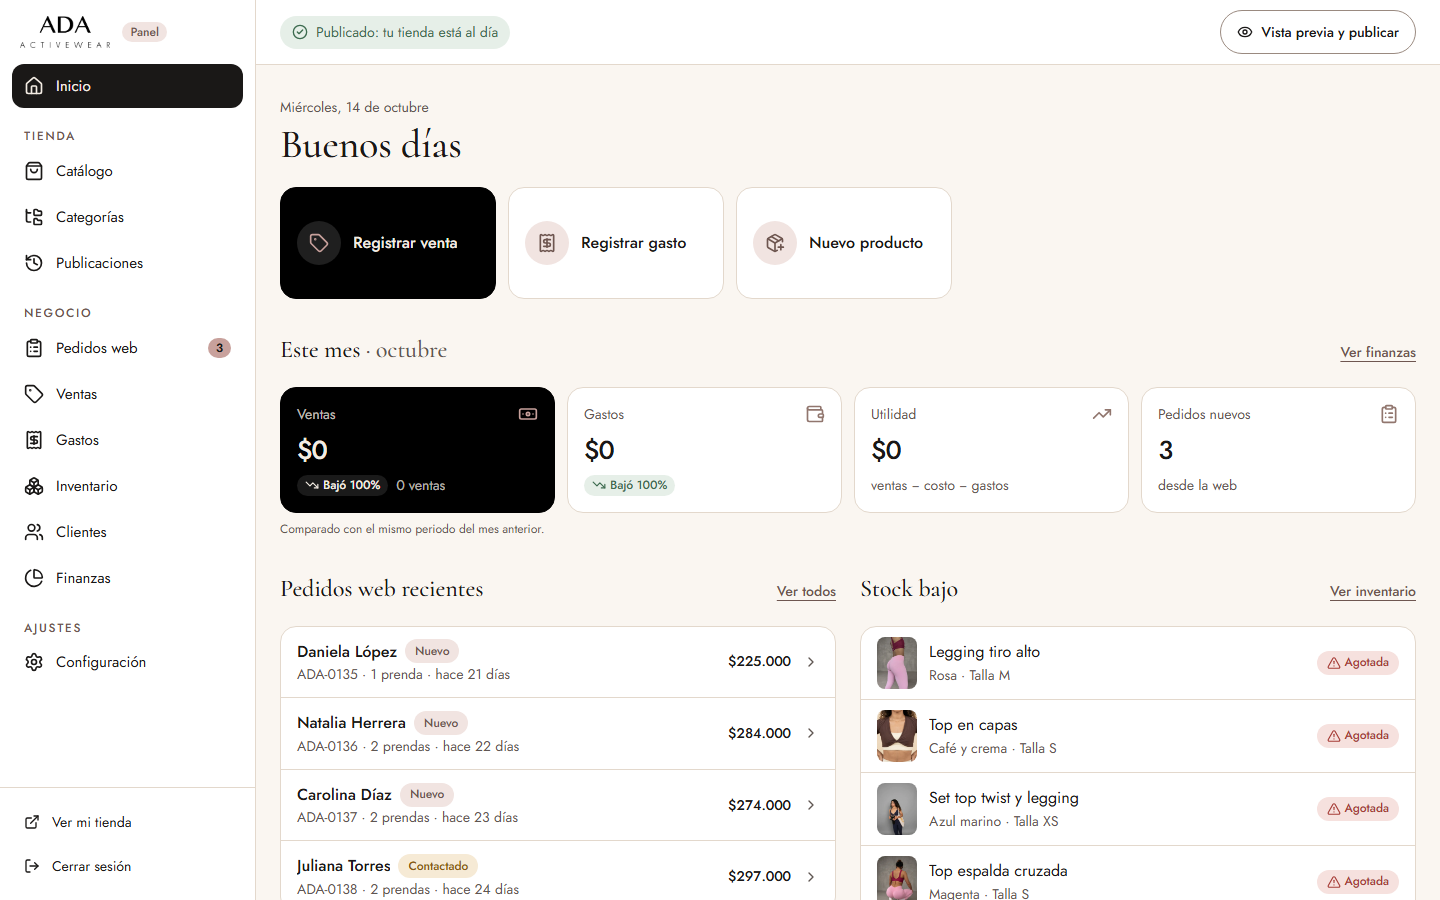Expand Carolina Díaz order chevron
Image resolution: width=1440 pixels, height=900 pixels.
(811, 805)
